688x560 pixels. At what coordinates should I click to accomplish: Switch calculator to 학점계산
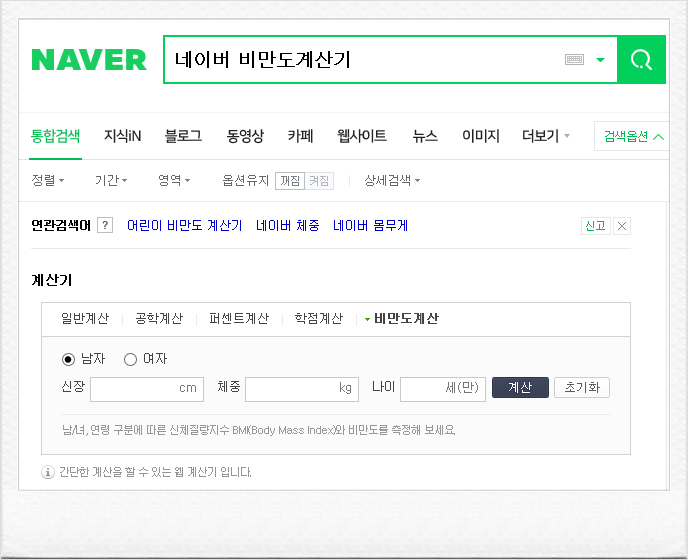(319, 319)
